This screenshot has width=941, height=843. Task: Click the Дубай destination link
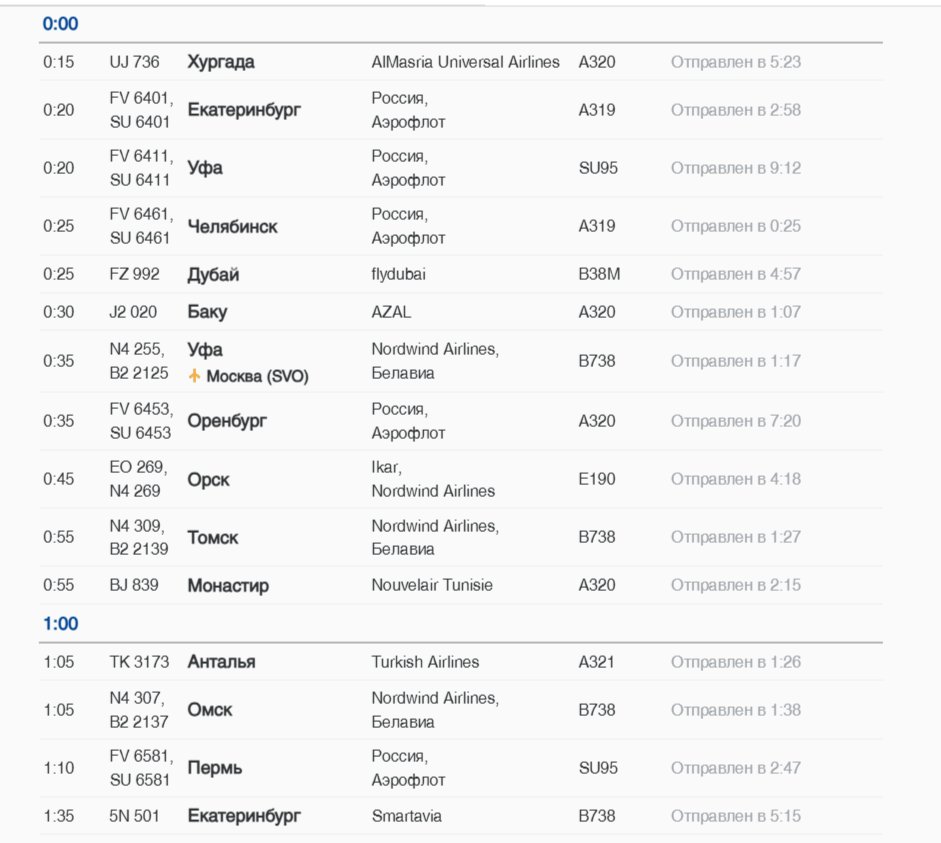tap(213, 274)
